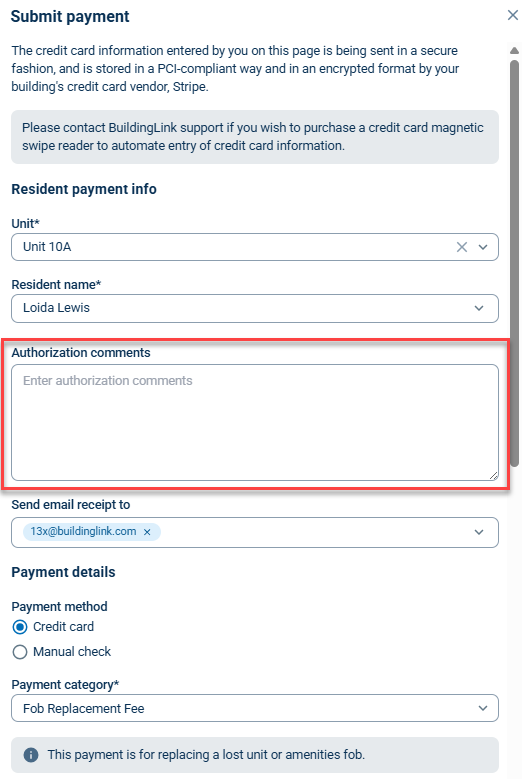The image size is (525, 779).
Task: Remove 13x@buildinglink.com email chip
Action: pyautogui.click(x=147, y=532)
